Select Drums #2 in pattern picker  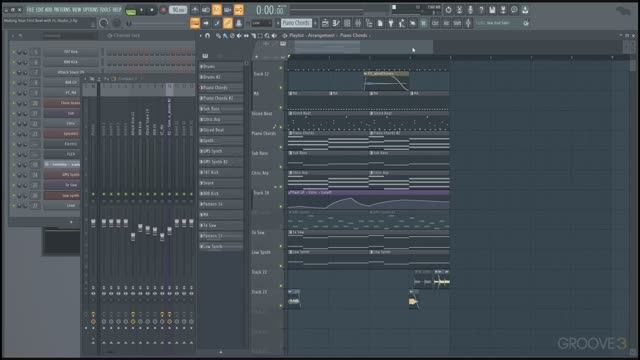(x=221, y=77)
